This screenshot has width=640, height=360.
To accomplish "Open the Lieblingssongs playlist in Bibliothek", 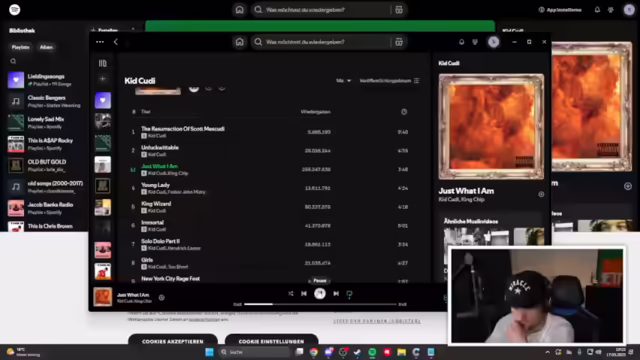I will (46, 80).
